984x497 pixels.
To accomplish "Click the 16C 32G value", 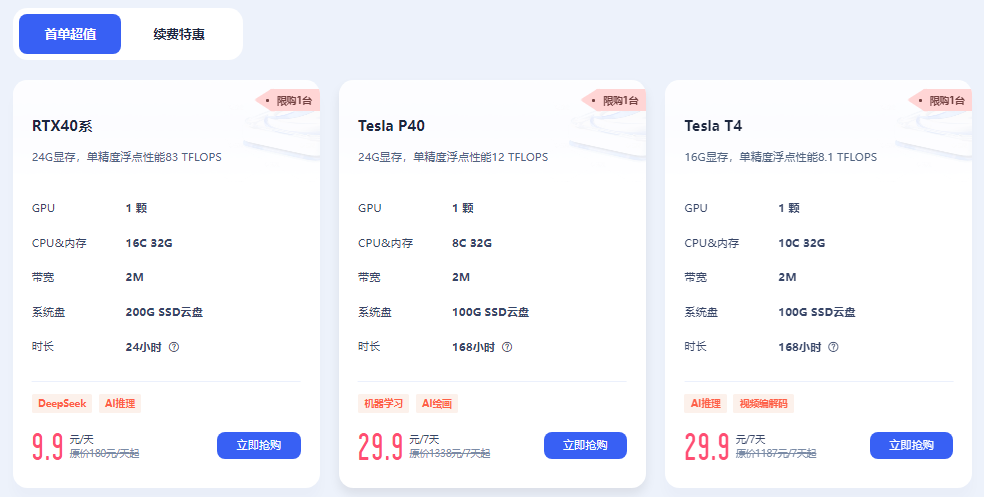I will tap(149, 243).
